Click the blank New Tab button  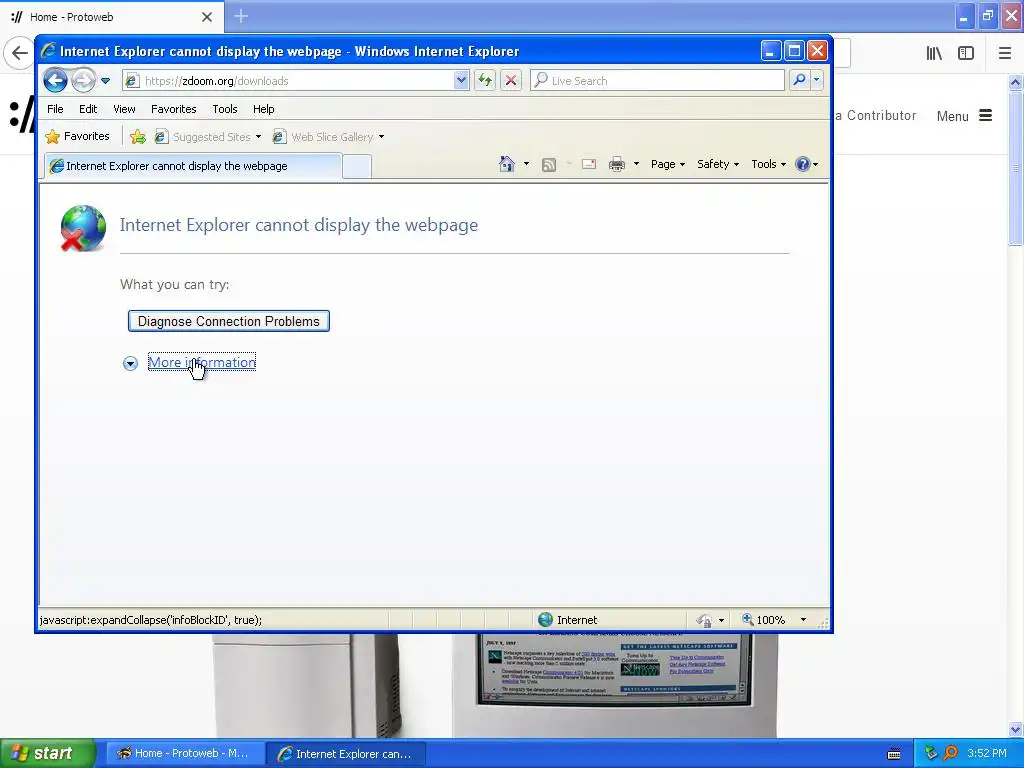pos(357,166)
